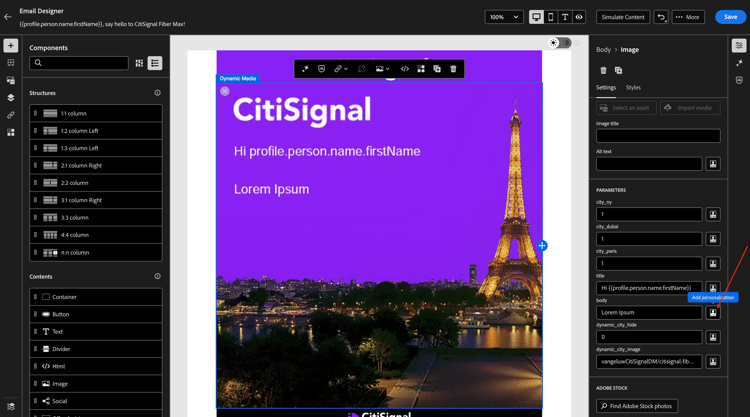This screenshot has height=417, width=750.
Task: Click the undo arrow icon
Action: pyautogui.click(x=661, y=17)
